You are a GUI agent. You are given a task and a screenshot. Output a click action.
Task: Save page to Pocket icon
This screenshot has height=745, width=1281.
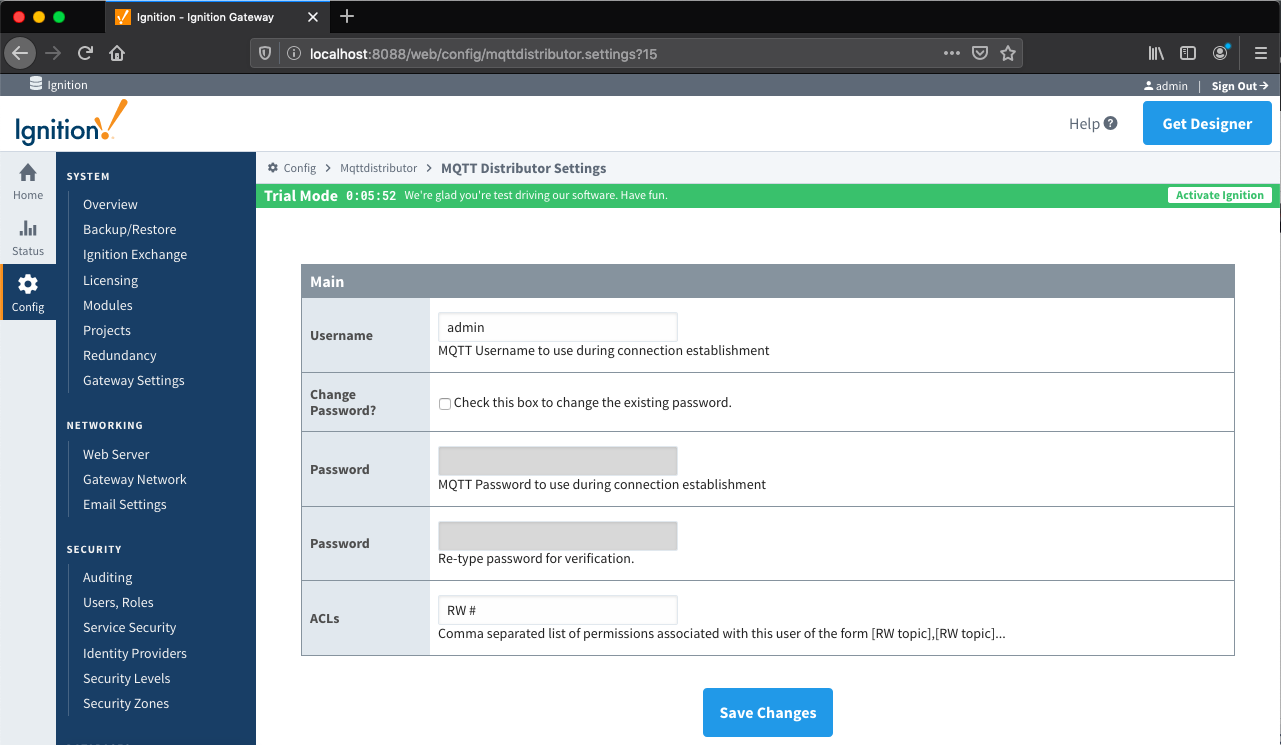(x=981, y=53)
